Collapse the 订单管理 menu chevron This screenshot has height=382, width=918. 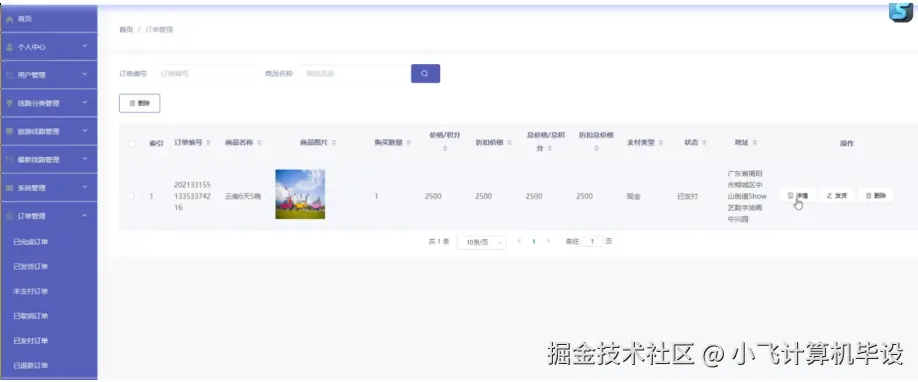(x=84, y=216)
